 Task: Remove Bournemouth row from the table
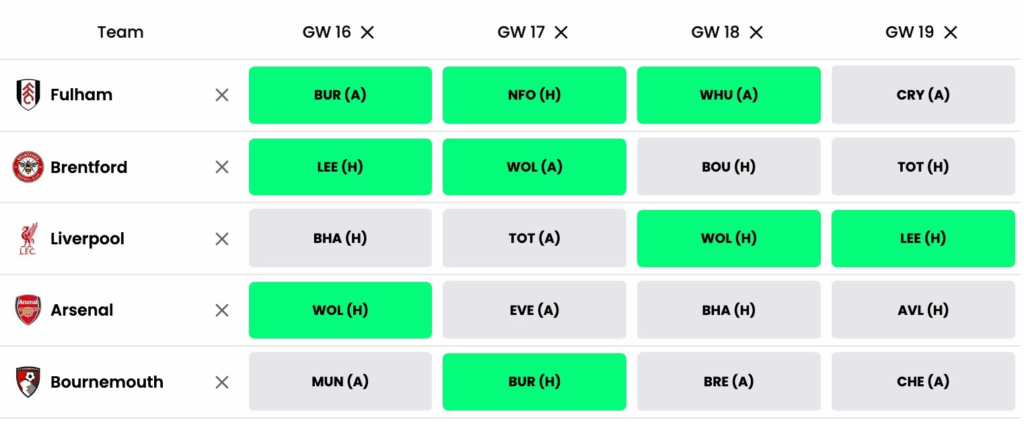pos(222,382)
